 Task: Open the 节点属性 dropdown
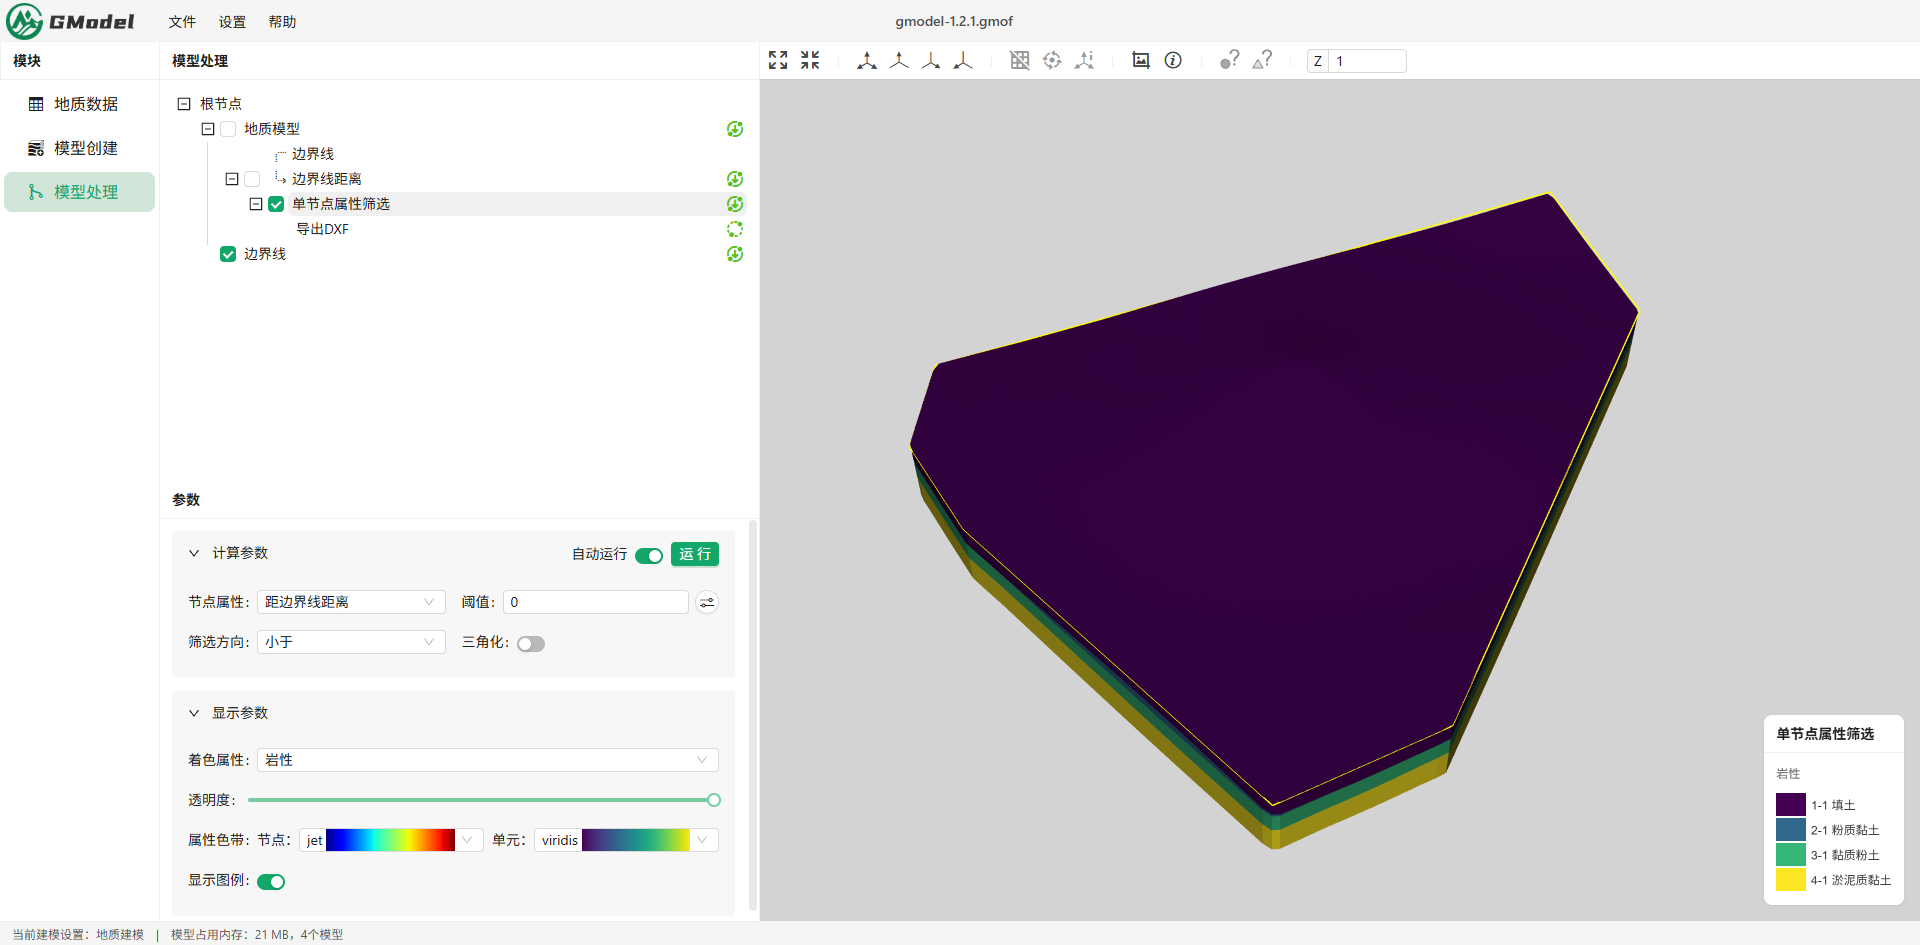click(x=351, y=602)
